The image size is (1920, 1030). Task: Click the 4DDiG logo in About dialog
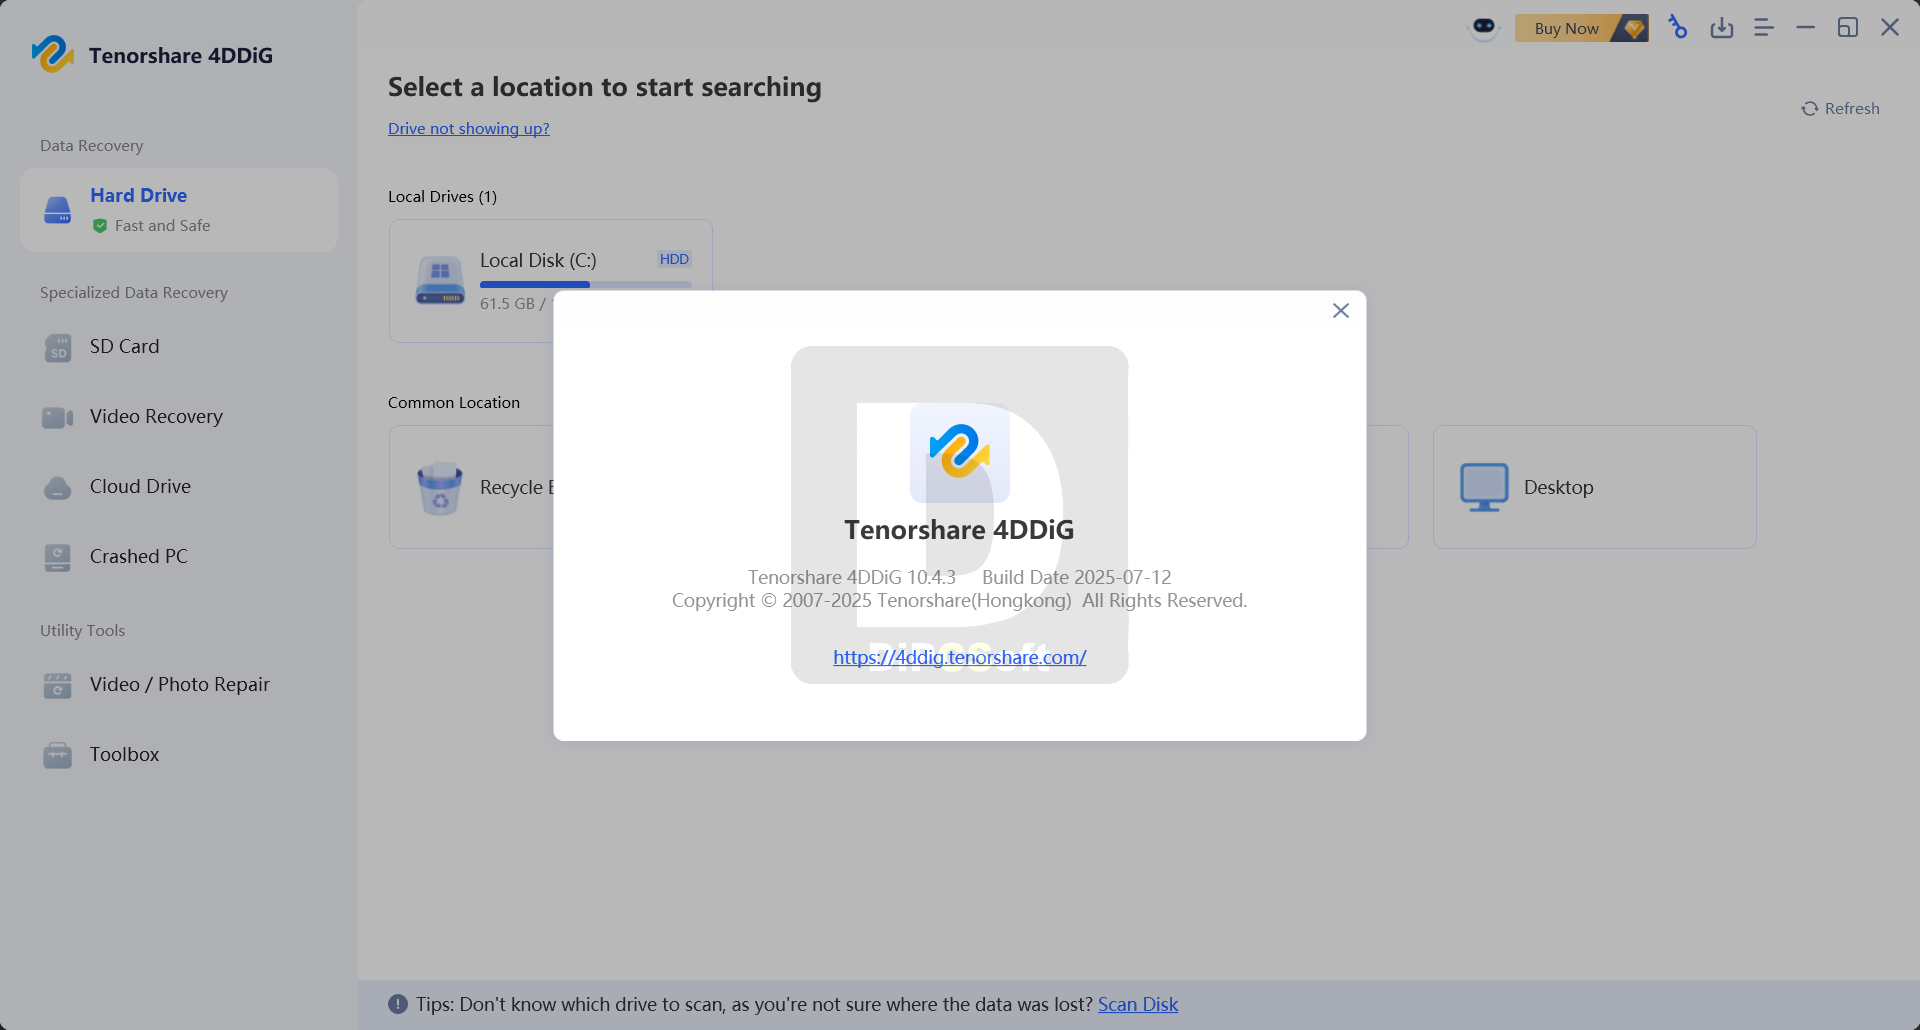coord(960,453)
